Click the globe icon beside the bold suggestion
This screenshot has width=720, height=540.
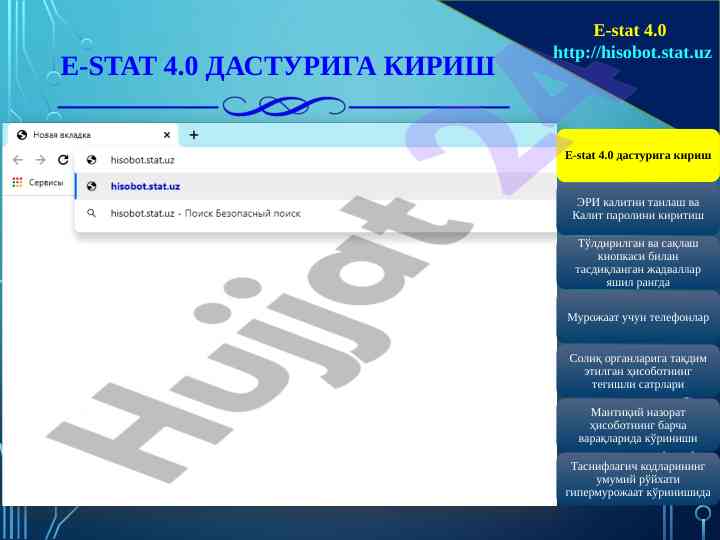[x=91, y=186]
